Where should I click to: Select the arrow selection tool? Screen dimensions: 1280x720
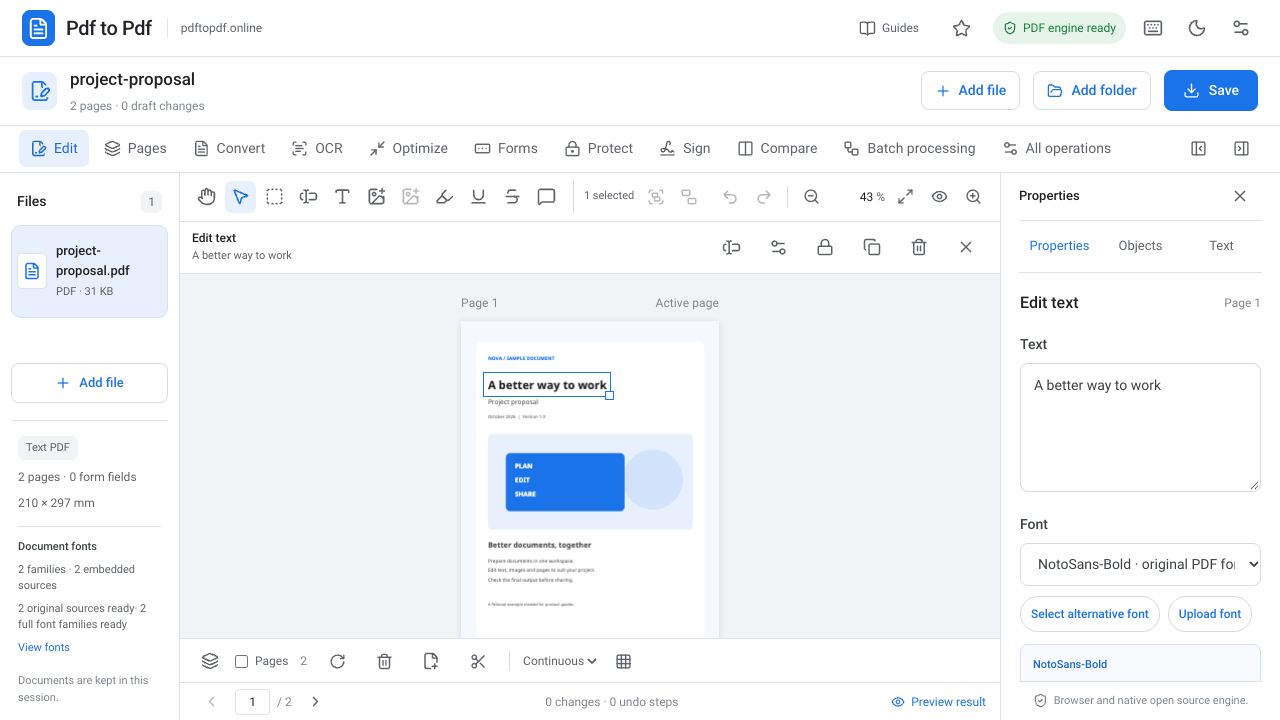click(x=240, y=197)
